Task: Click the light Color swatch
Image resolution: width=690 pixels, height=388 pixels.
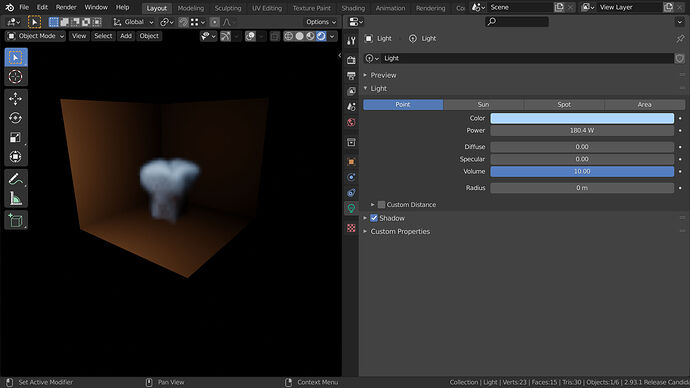Action: (582, 118)
